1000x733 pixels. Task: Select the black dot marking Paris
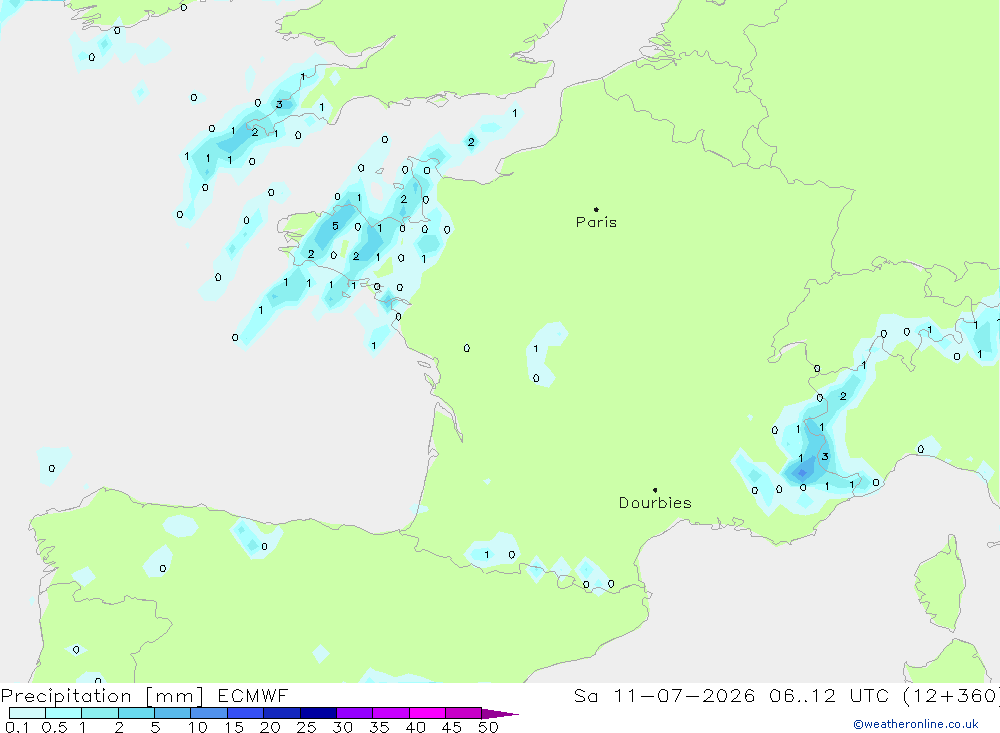pos(596,209)
